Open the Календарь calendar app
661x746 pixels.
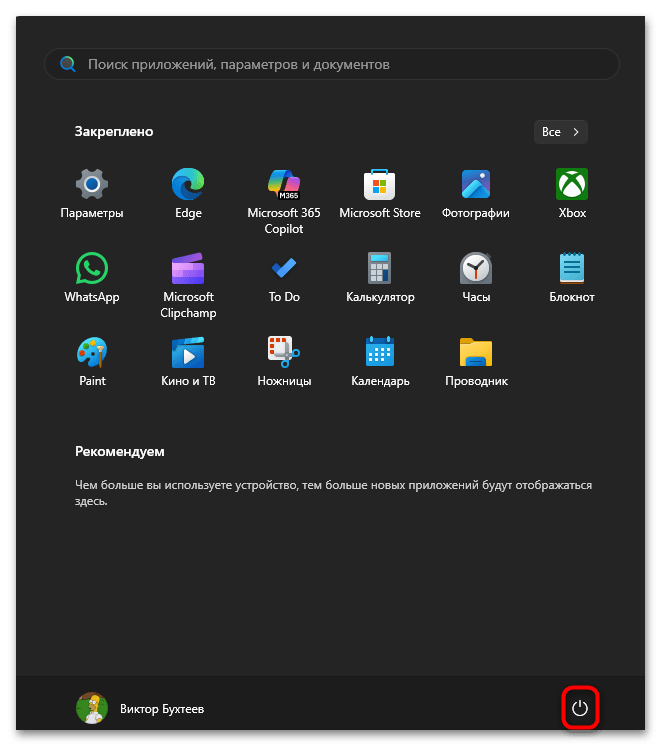pyautogui.click(x=380, y=362)
